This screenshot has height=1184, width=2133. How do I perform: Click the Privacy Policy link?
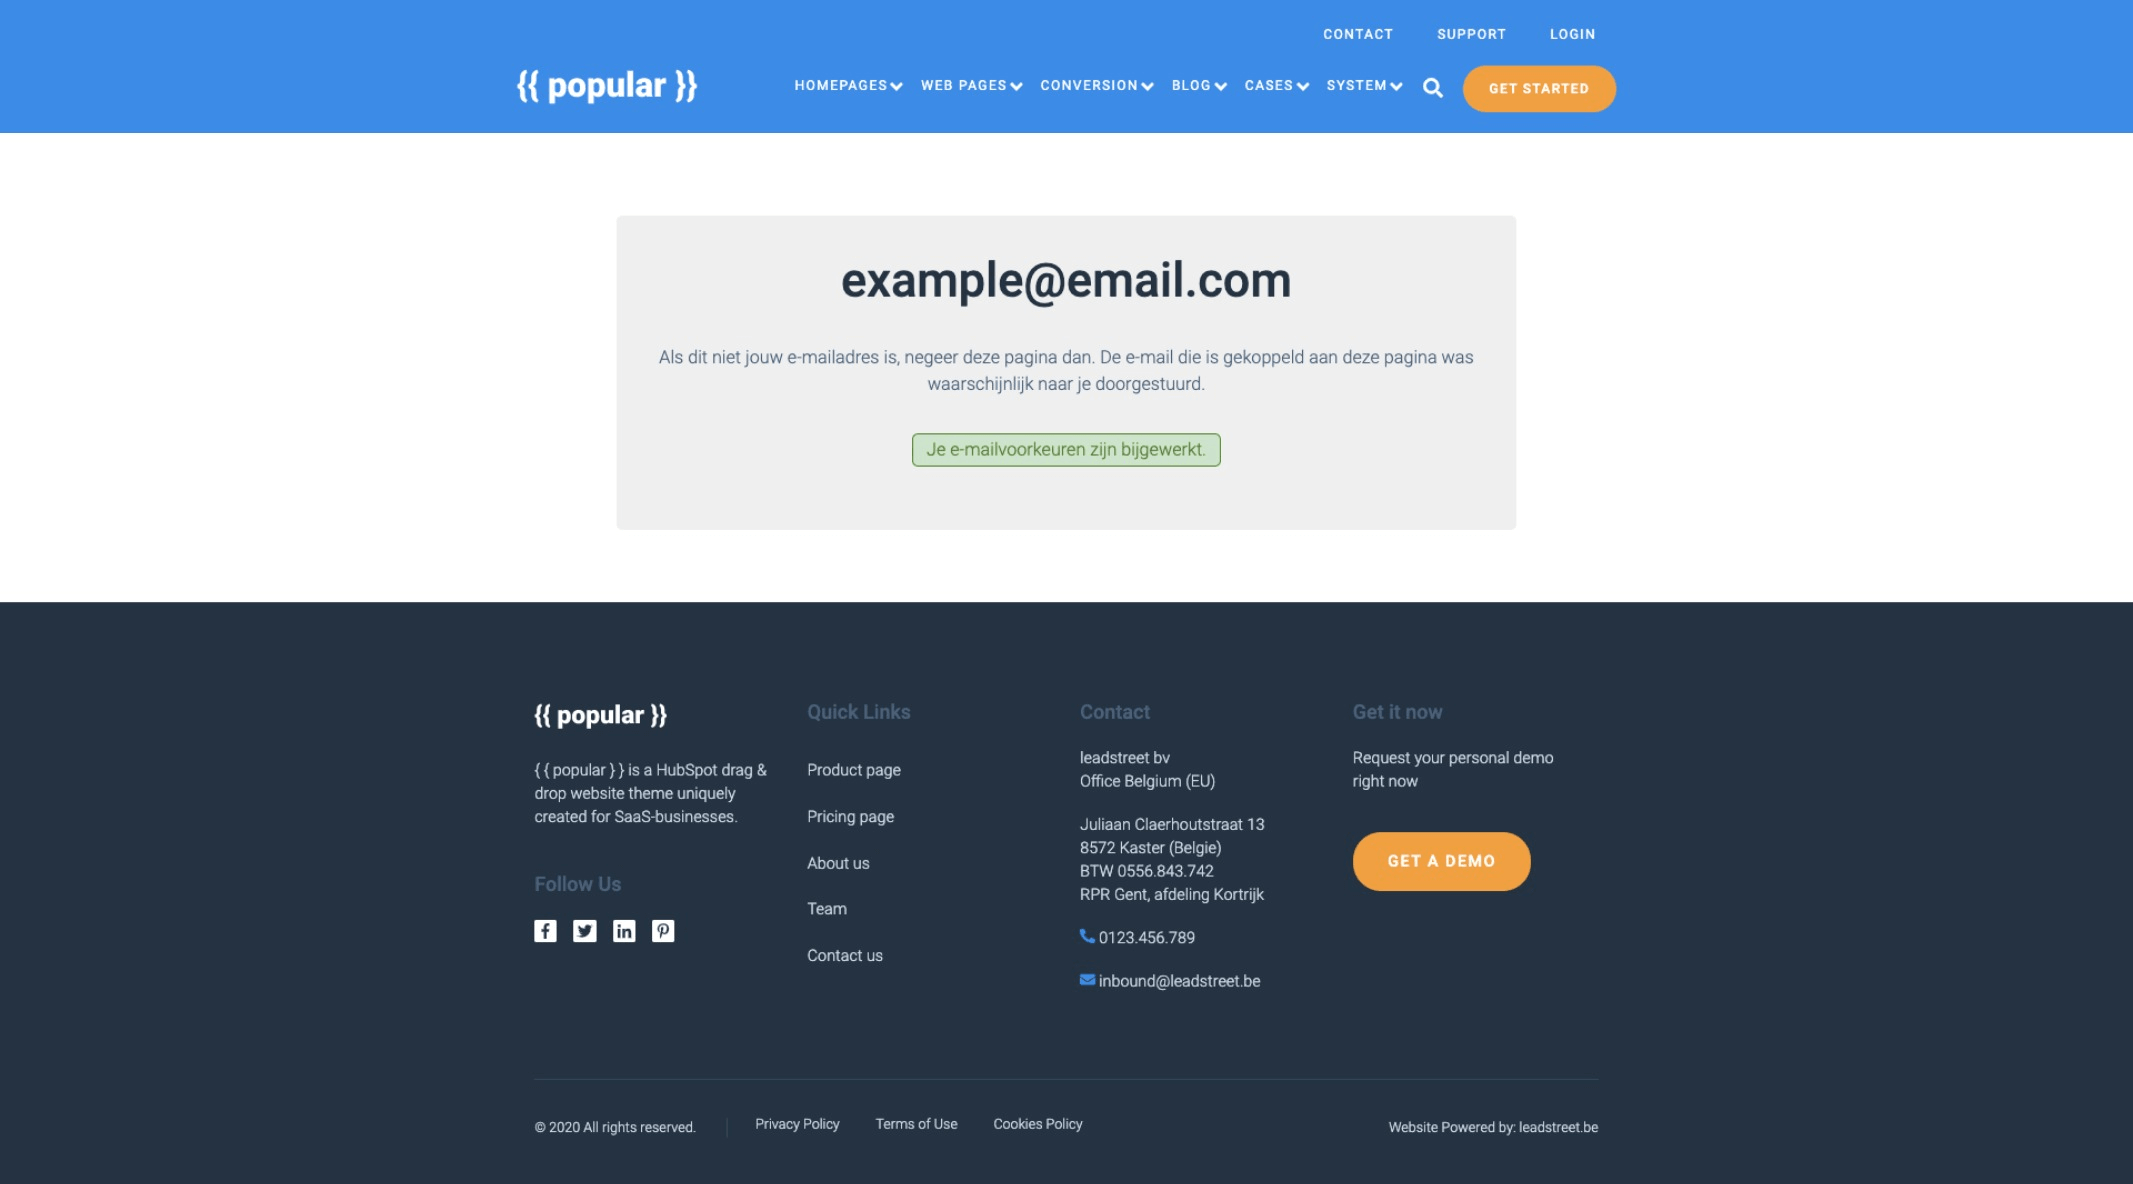pyautogui.click(x=796, y=1124)
